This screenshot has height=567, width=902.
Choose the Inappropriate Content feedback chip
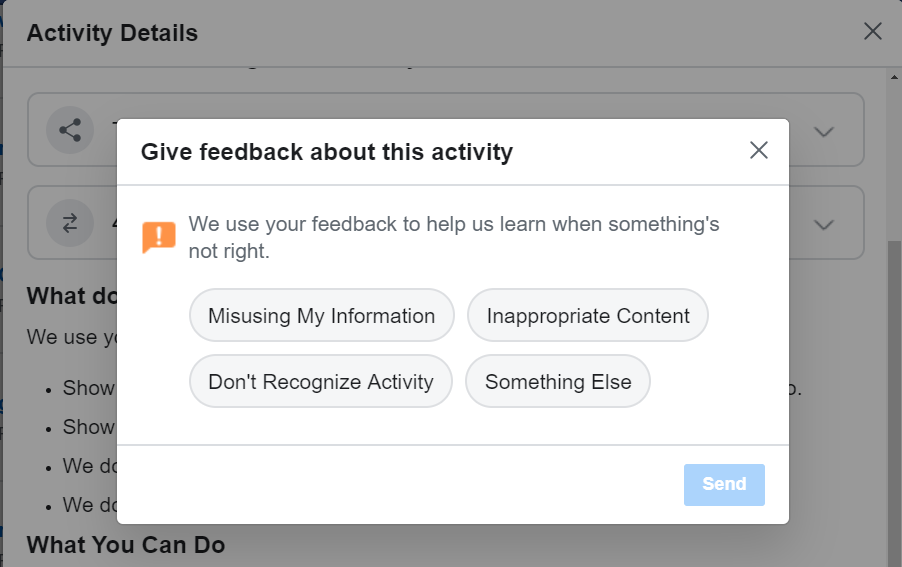tap(588, 316)
